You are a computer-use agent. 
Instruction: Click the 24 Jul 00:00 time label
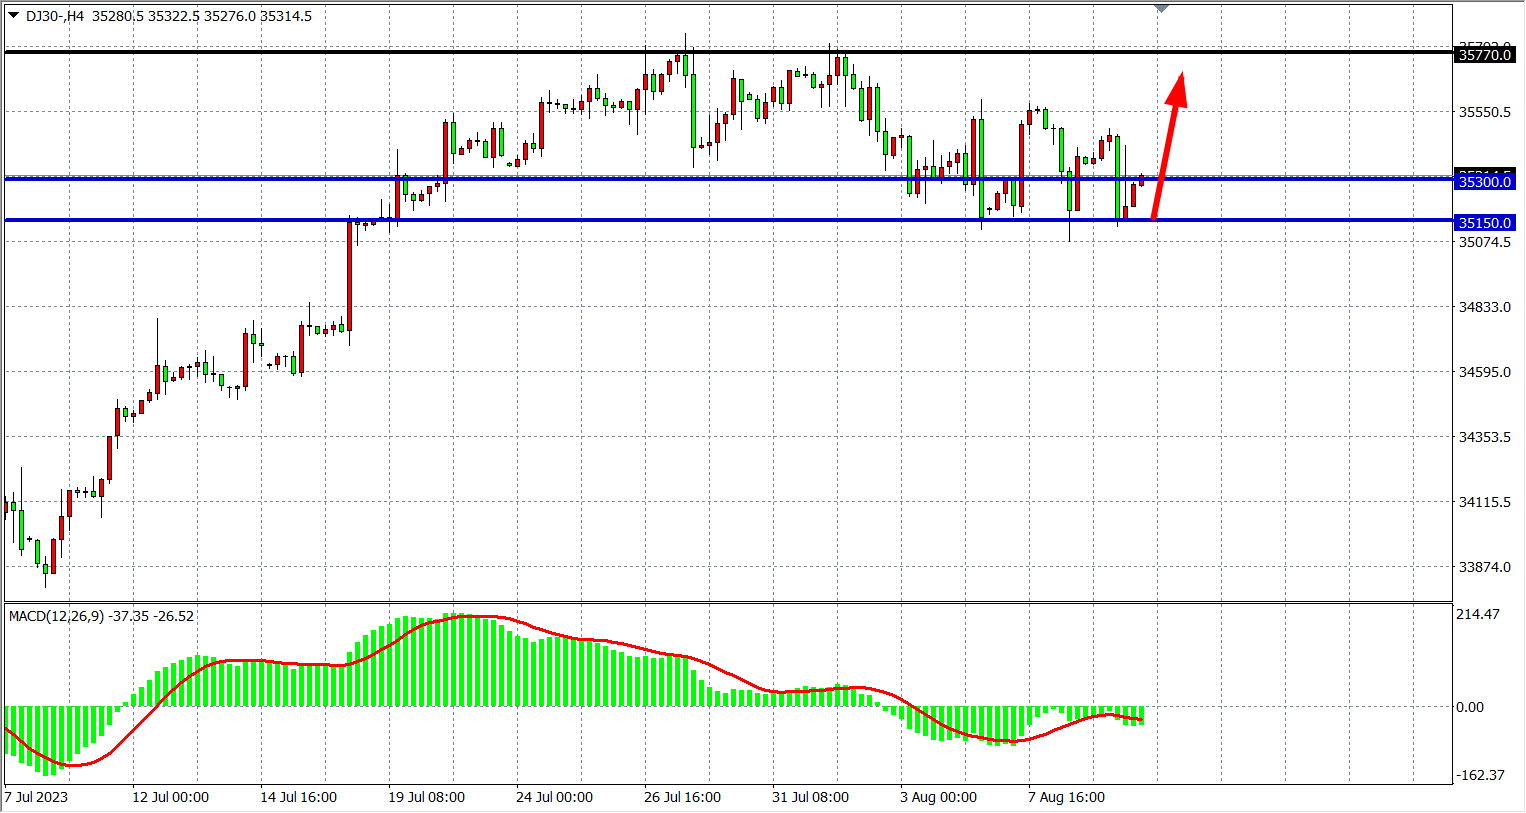pyautogui.click(x=554, y=797)
